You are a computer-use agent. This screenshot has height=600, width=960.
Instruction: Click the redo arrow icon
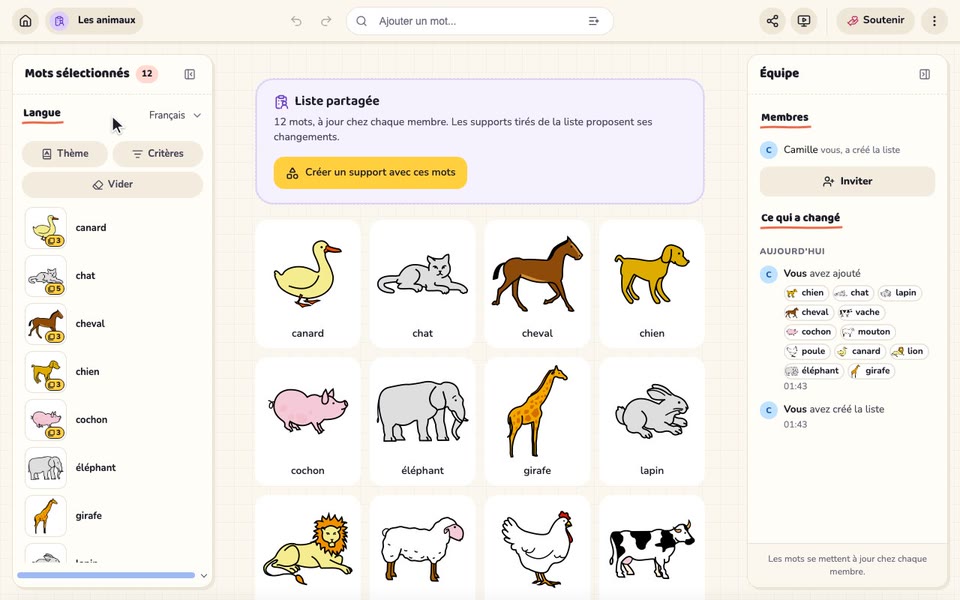pos(326,21)
